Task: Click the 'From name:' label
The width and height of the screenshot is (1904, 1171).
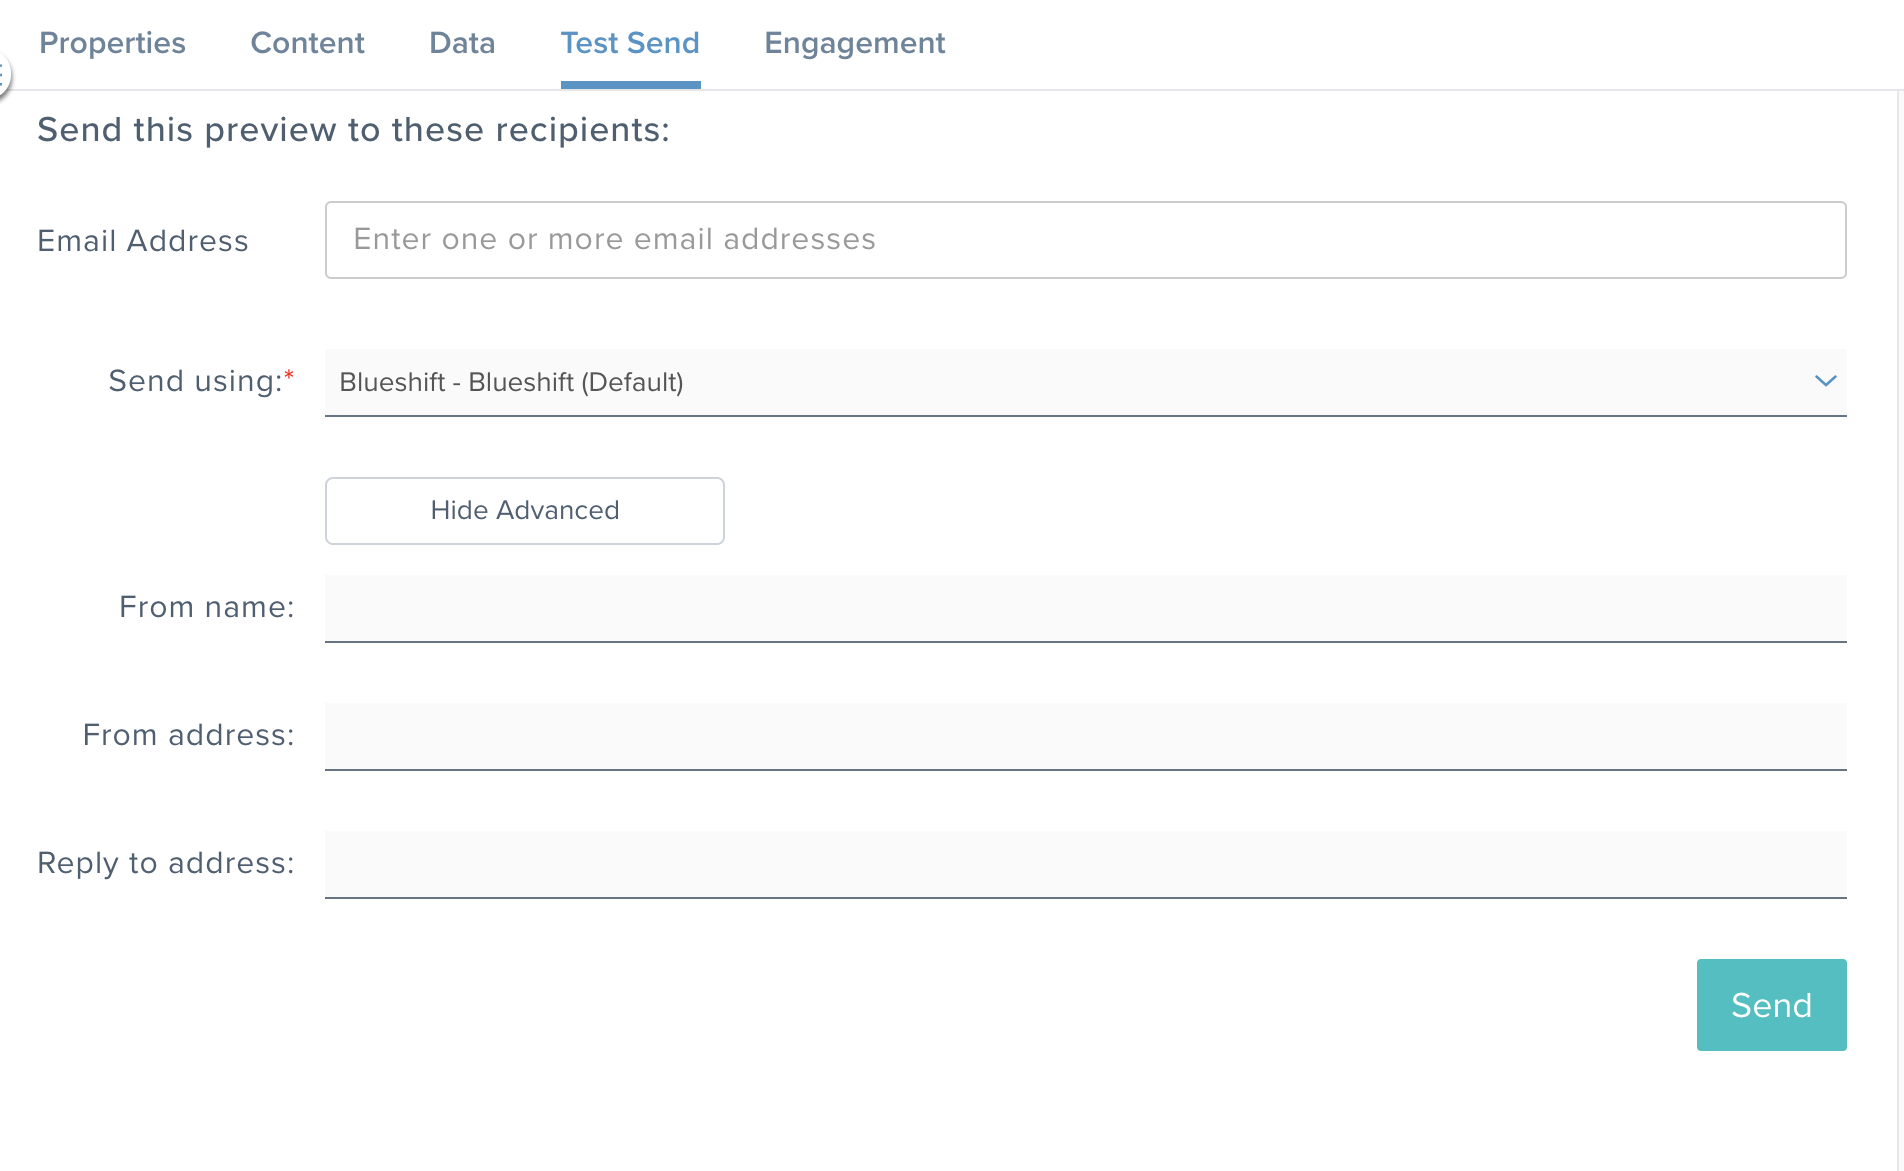Action: pos(207,607)
